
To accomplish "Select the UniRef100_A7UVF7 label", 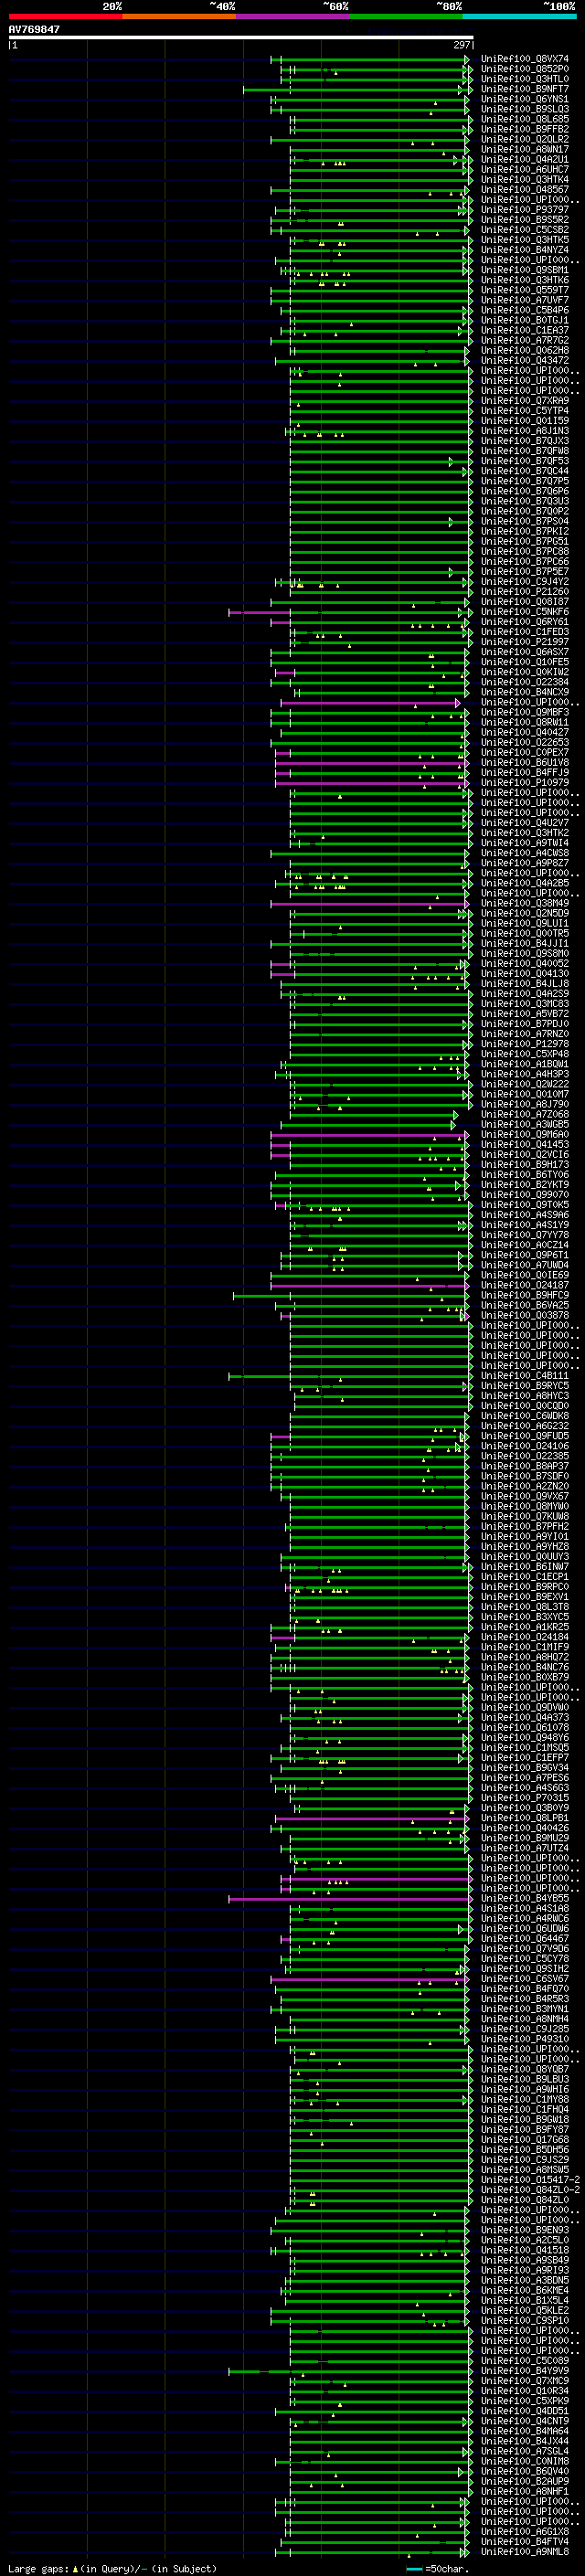I will [525, 301].
